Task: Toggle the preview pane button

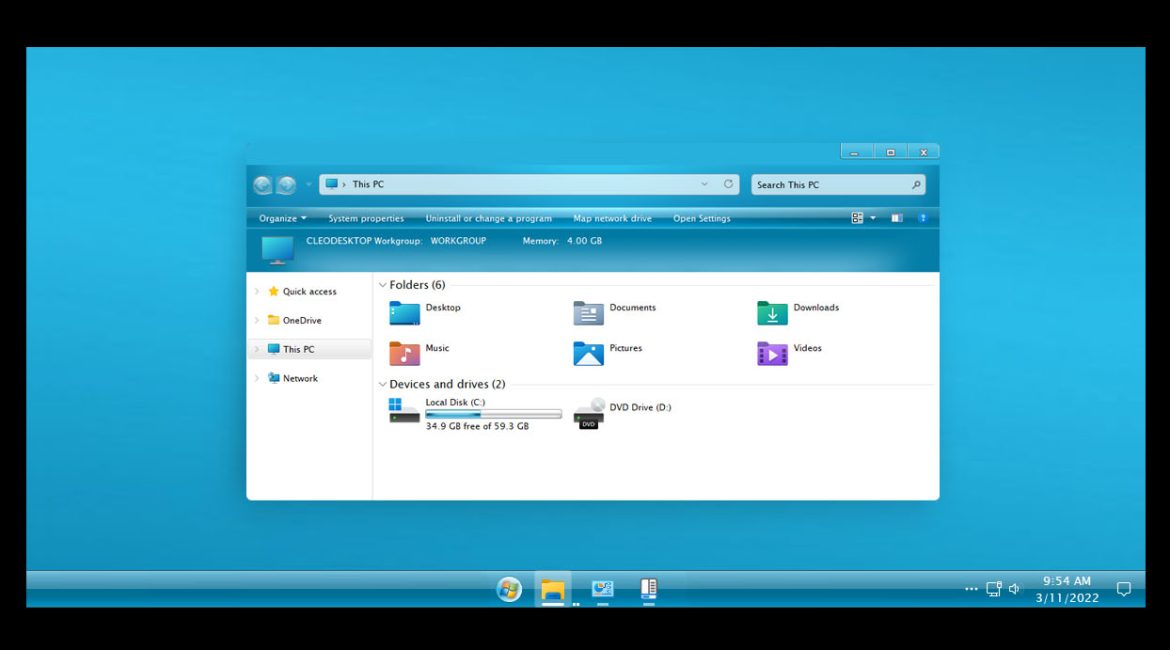Action: click(896, 218)
